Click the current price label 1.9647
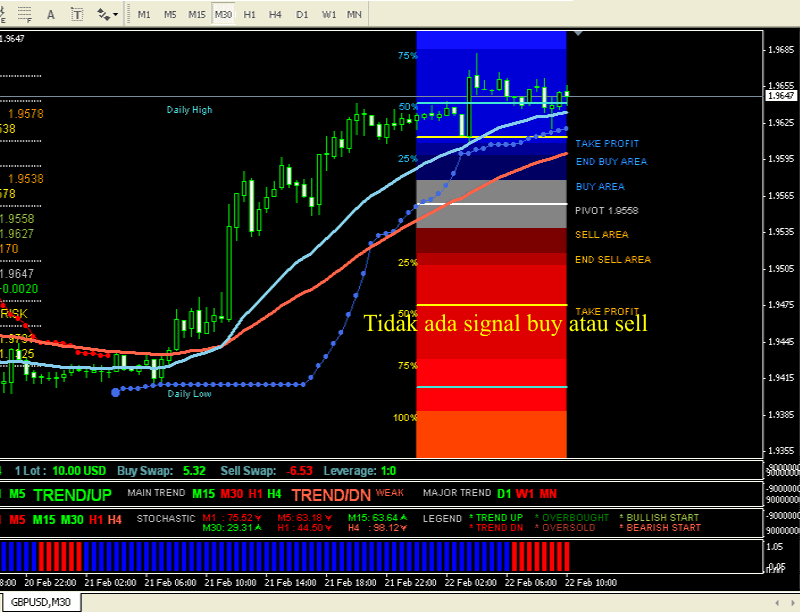 coord(780,97)
